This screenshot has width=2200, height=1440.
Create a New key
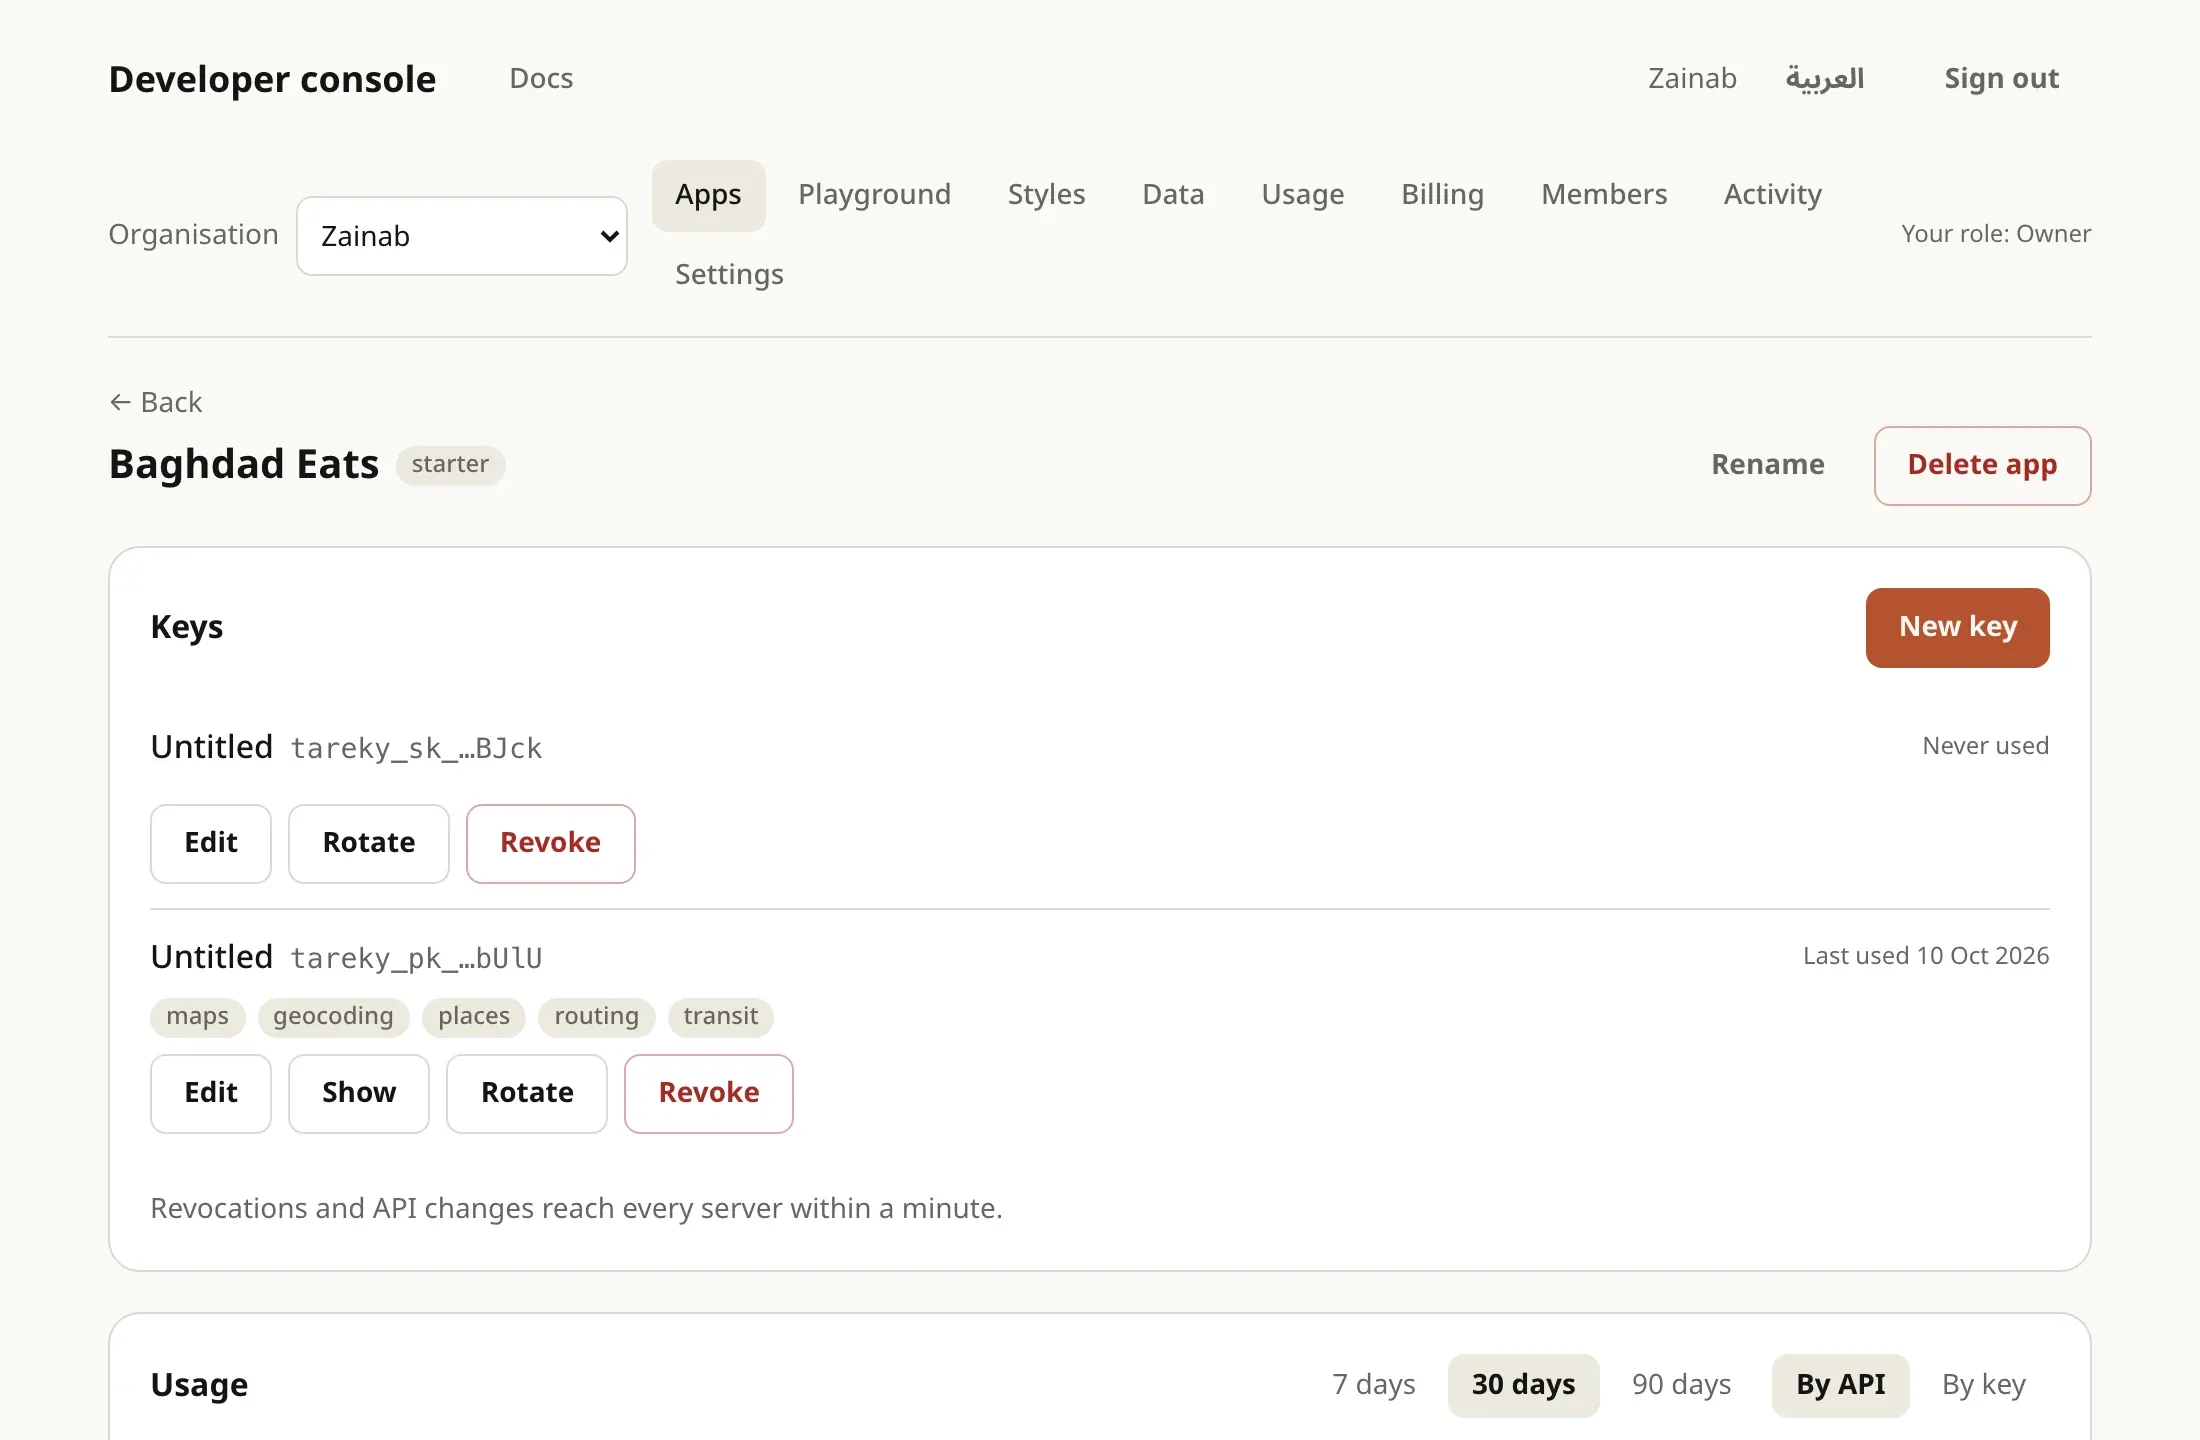pyautogui.click(x=1957, y=628)
